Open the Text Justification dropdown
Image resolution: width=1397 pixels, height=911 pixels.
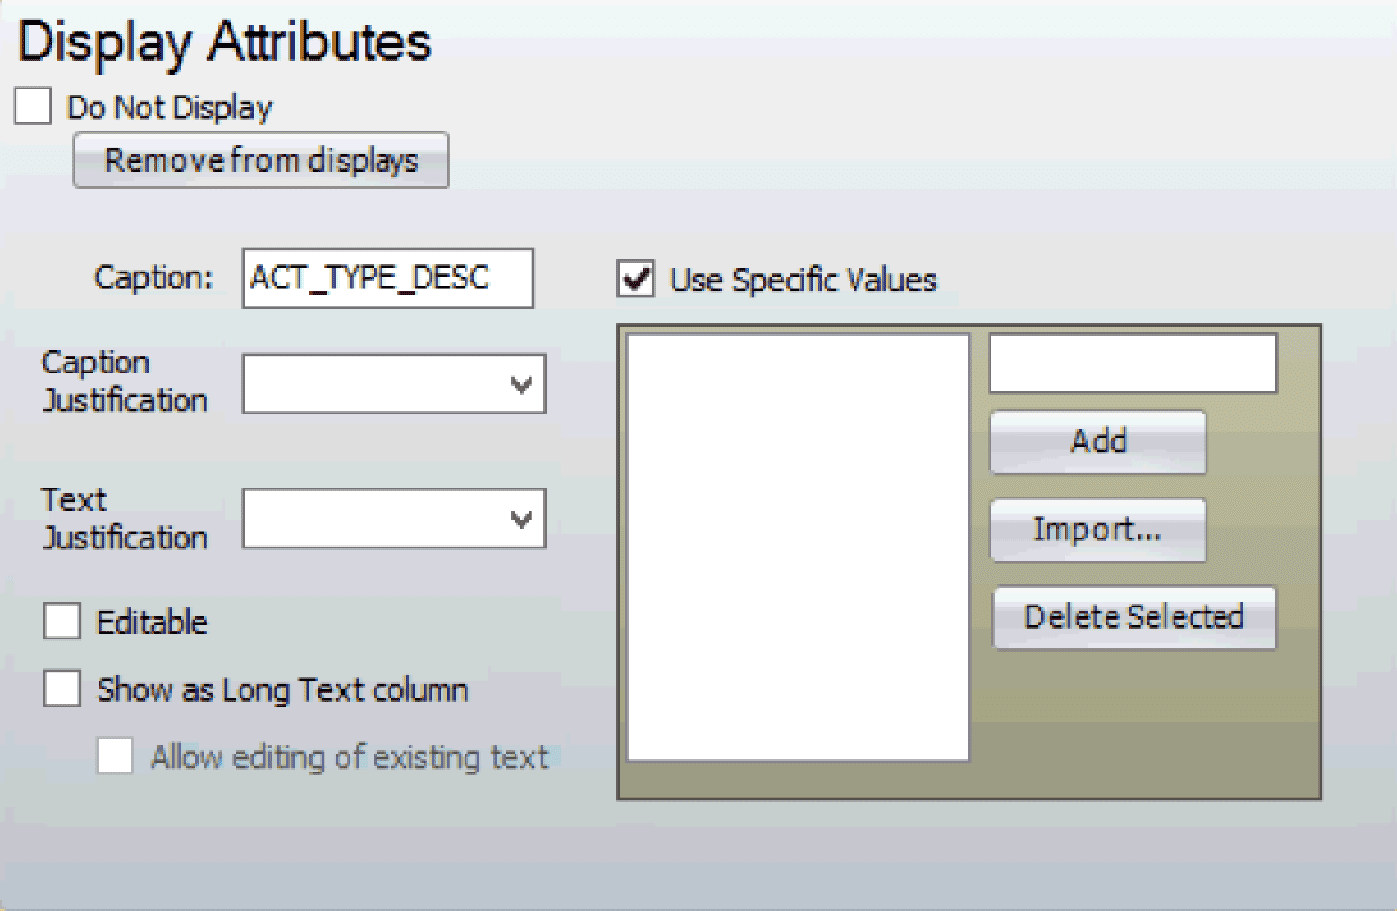pyautogui.click(x=380, y=518)
